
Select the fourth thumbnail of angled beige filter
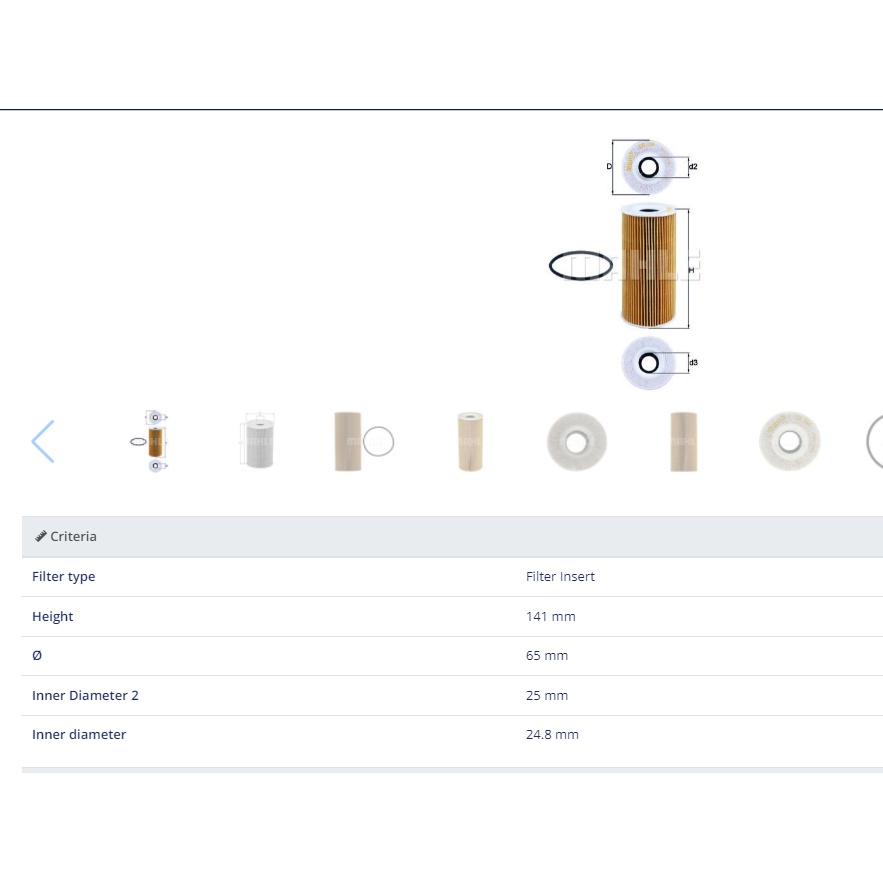pos(469,441)
